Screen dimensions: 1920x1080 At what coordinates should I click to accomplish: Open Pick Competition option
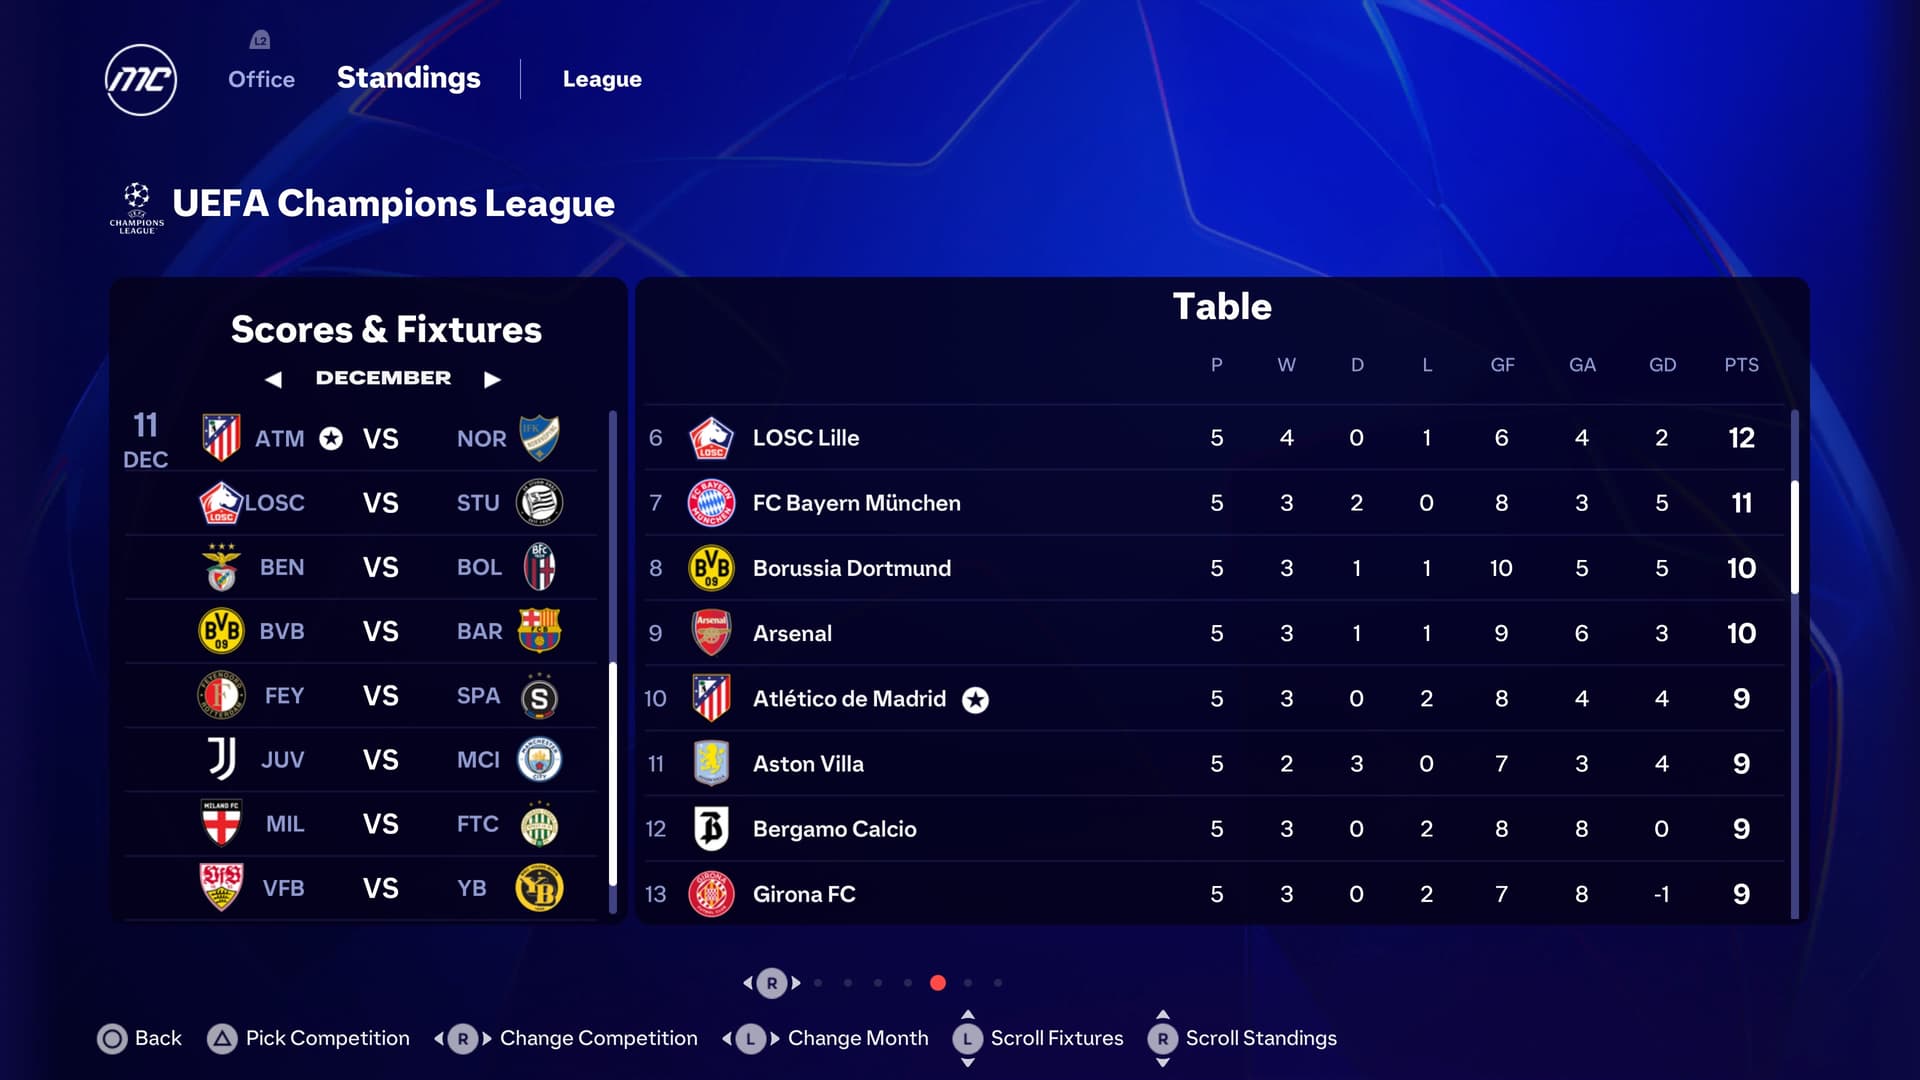tap(308, 1038)
